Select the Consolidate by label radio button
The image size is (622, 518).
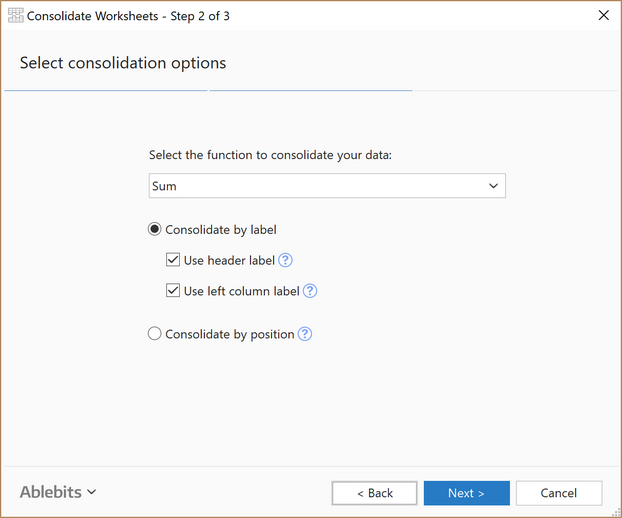coord(154,229)
